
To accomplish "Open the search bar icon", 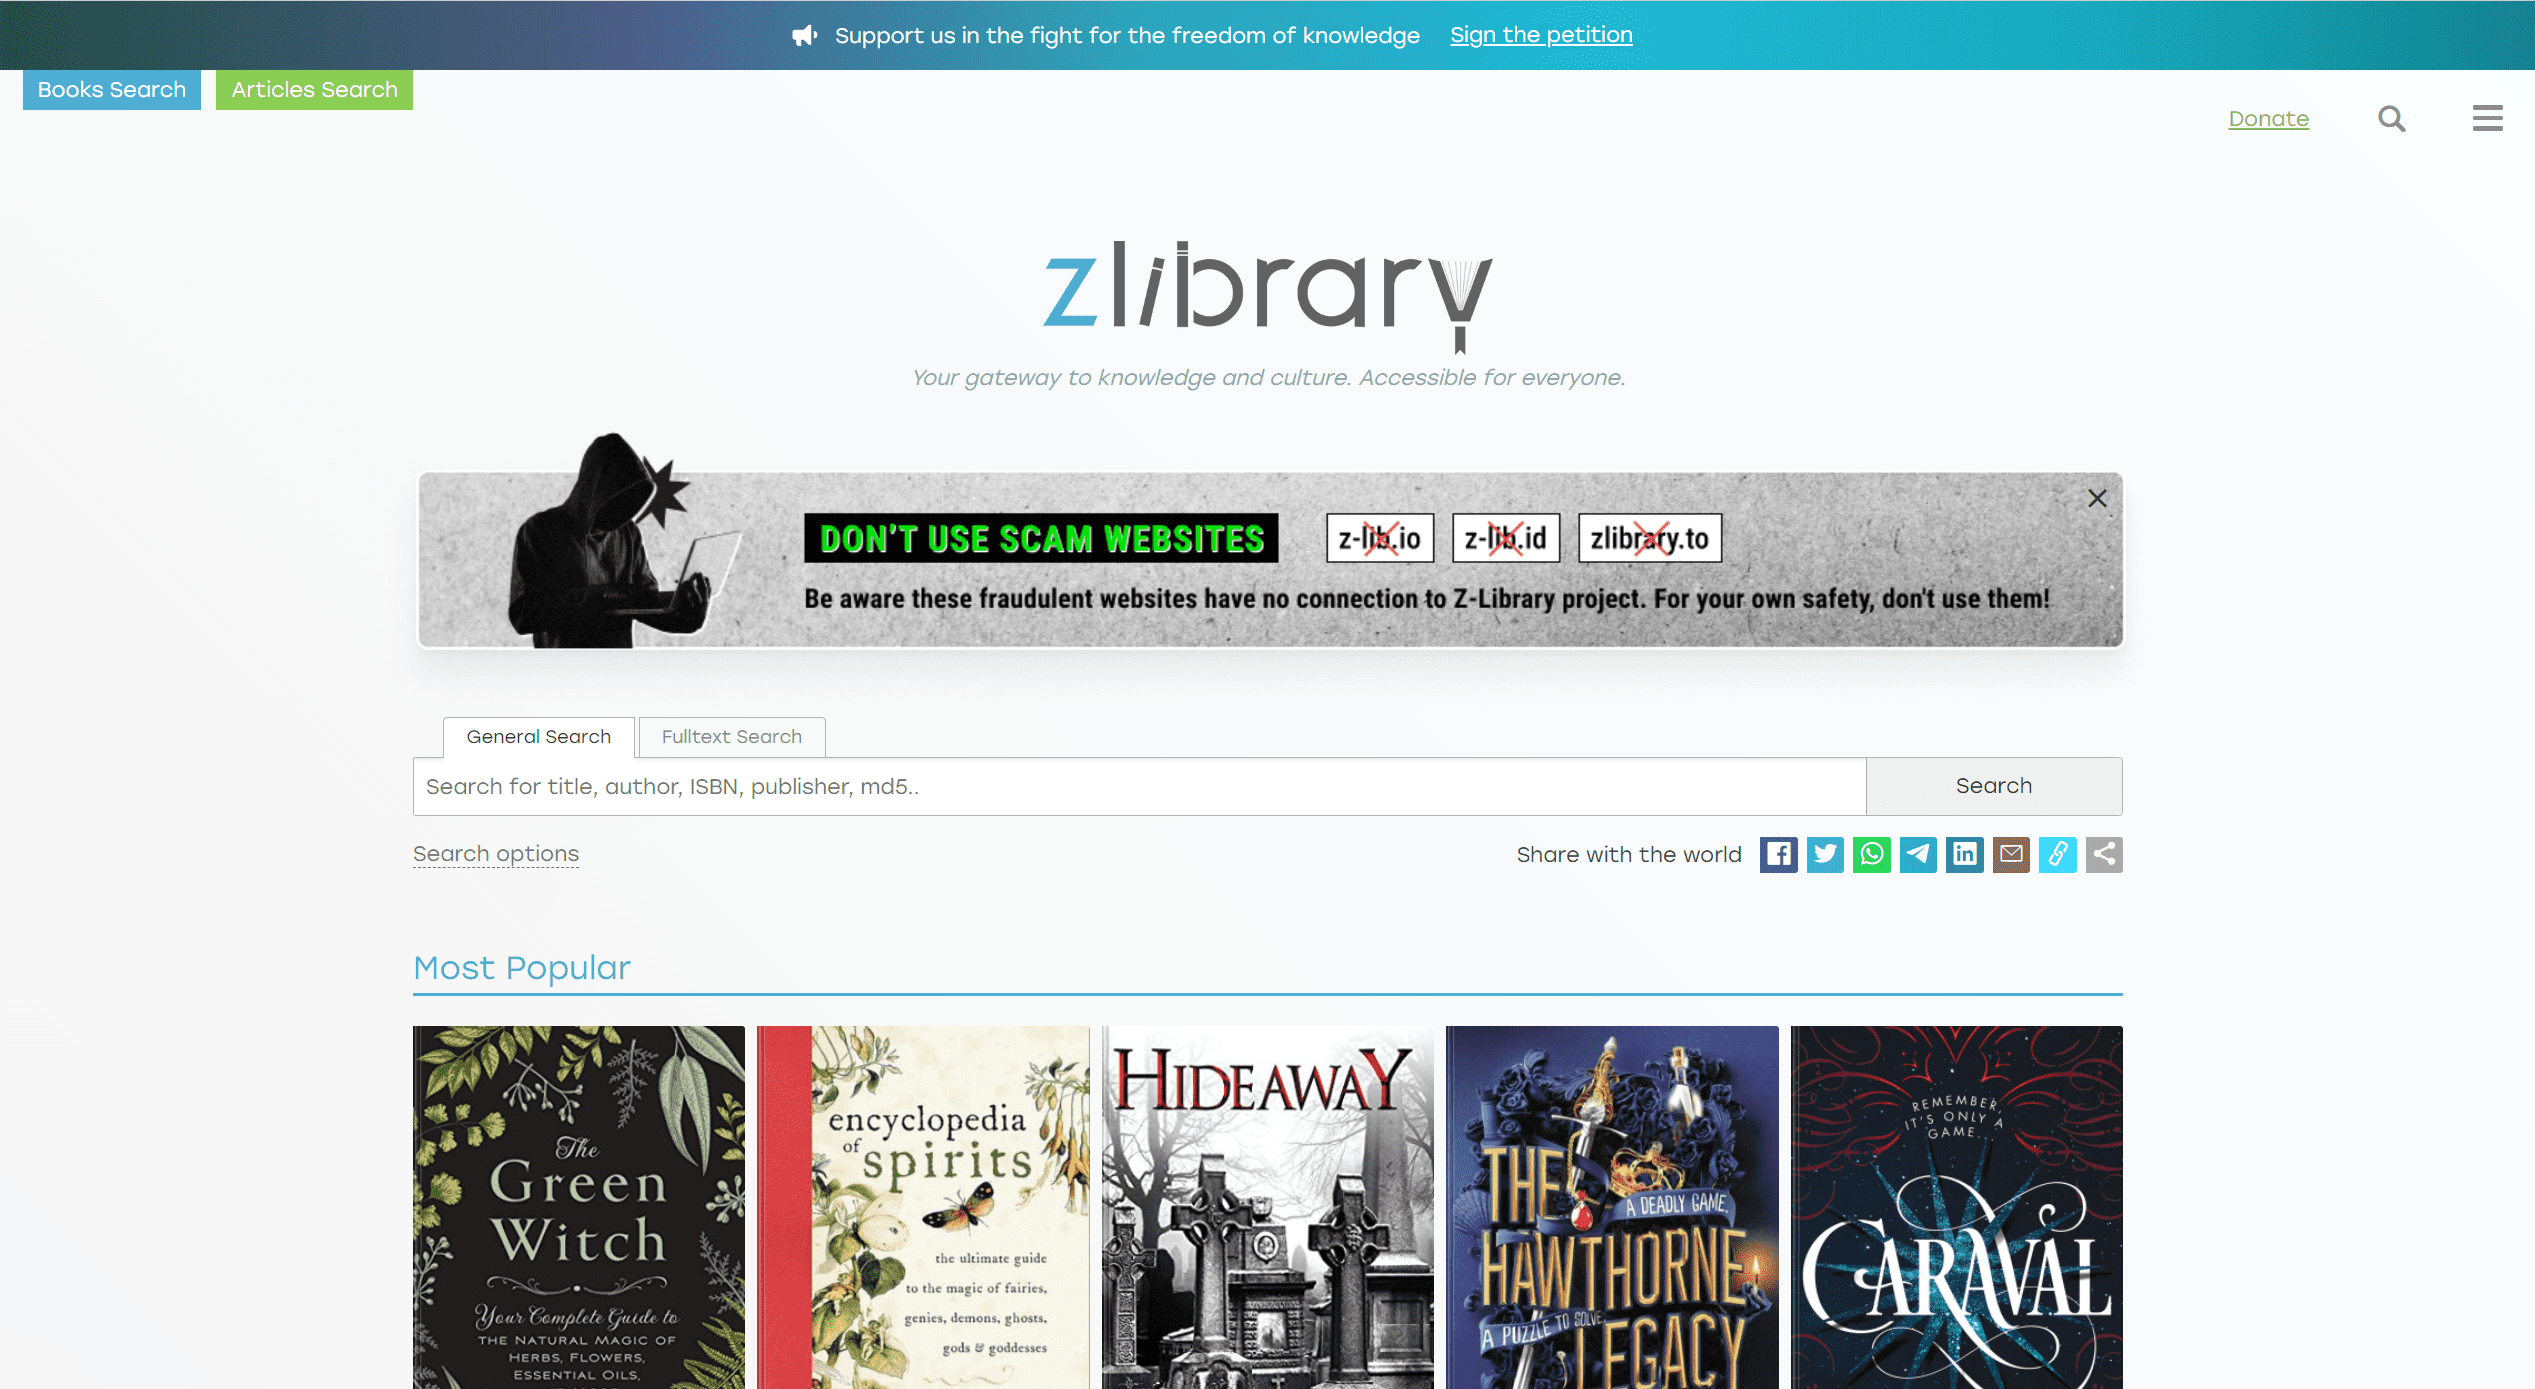I will tap(2393, 118).
